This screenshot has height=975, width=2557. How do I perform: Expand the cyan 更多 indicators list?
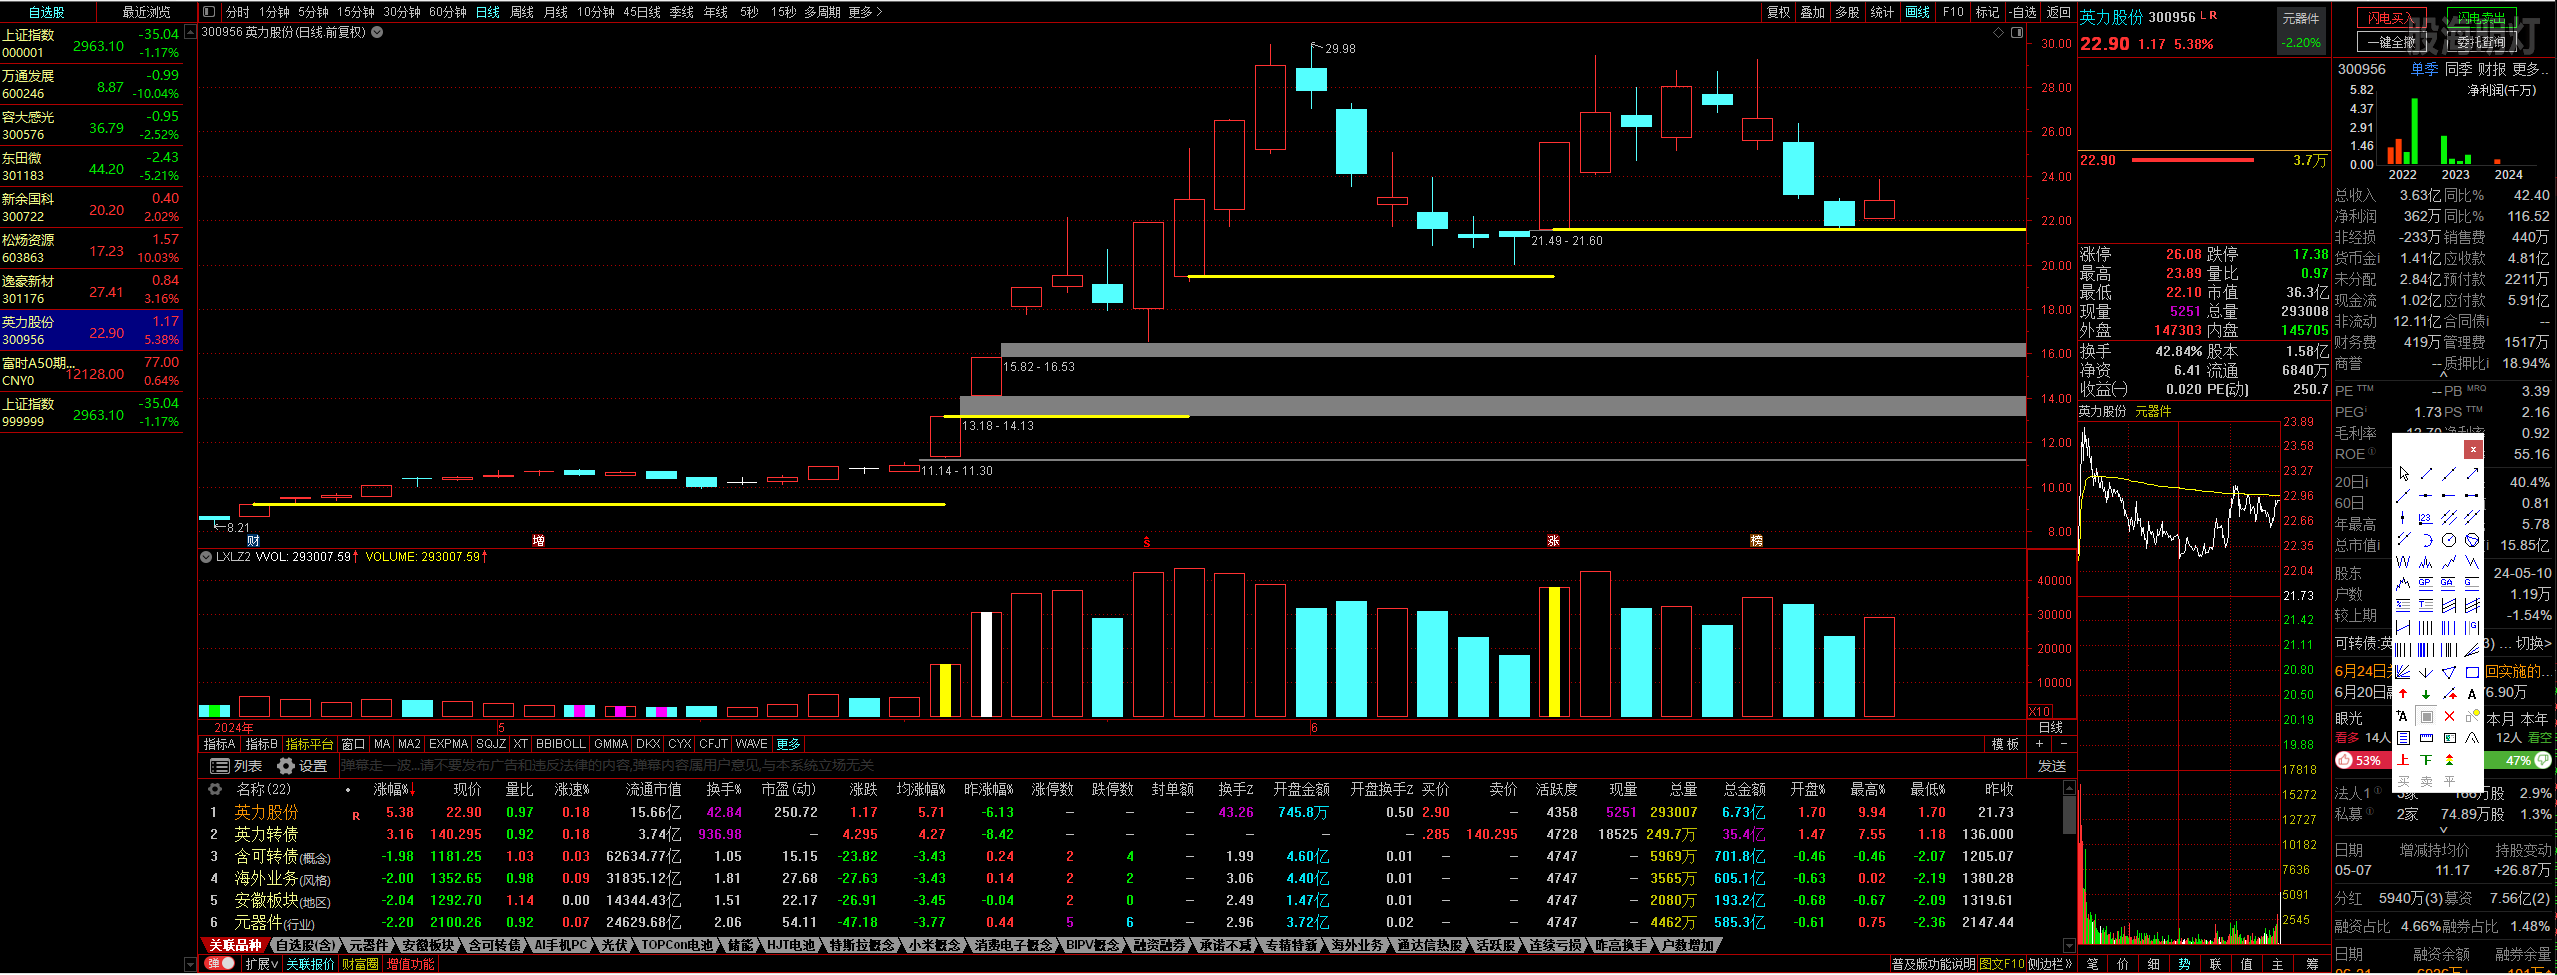coord(789,744)
